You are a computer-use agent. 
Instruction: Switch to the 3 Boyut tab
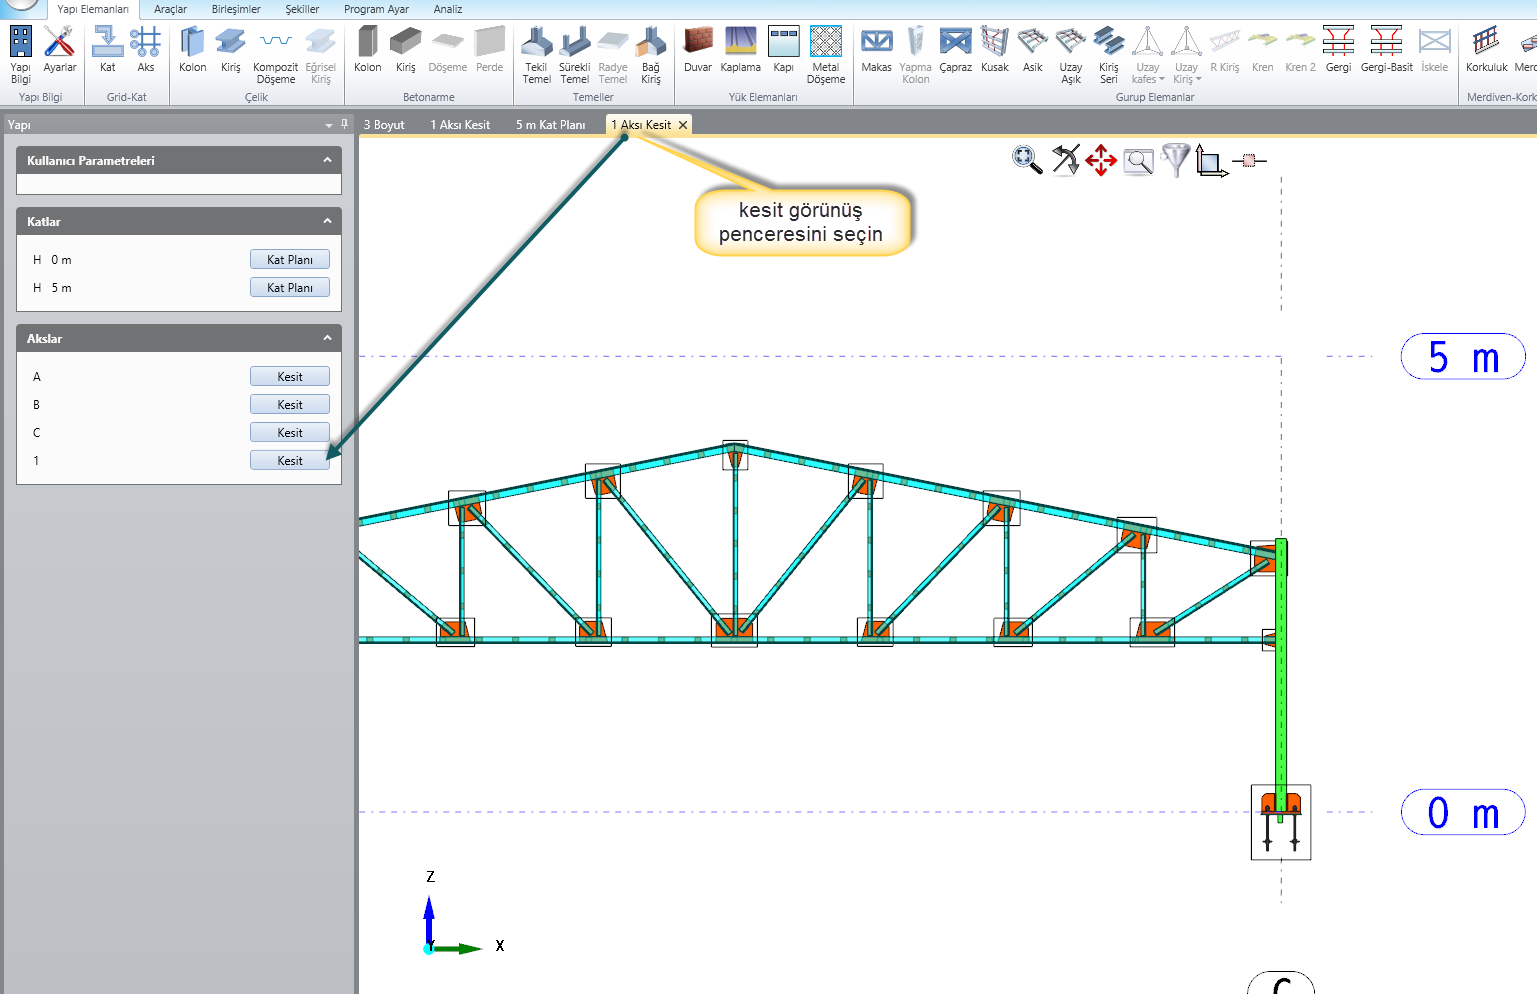coord(384,125)
